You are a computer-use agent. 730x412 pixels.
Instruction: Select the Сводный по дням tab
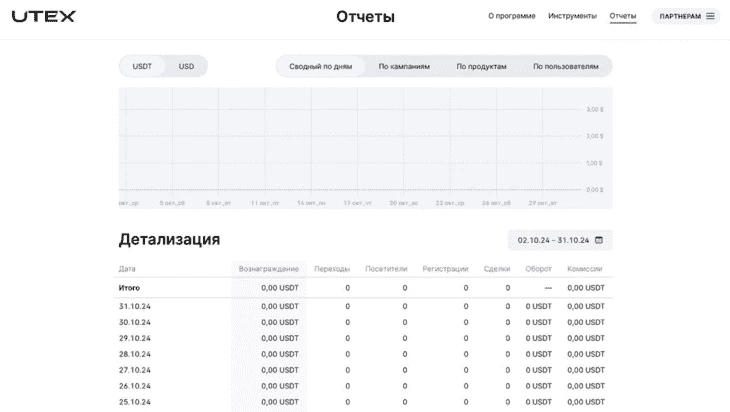[320, 66]
